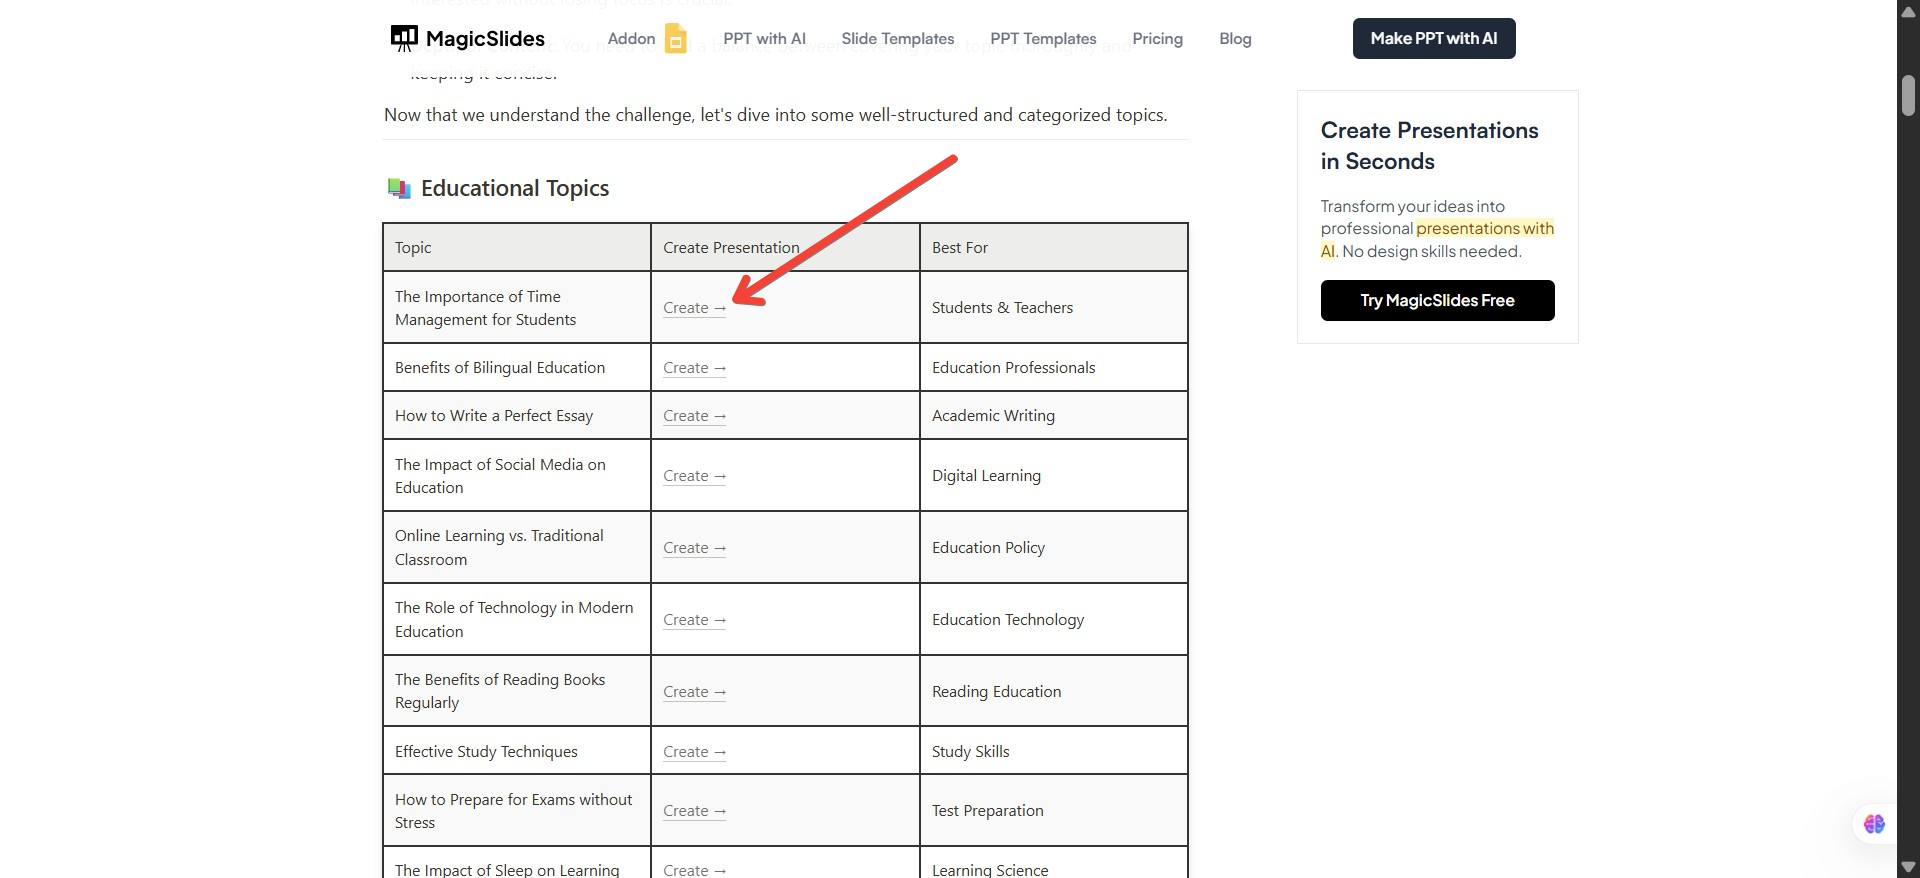Viewport: 1920px width, 878px height.
Task: Click Create link for Social Media on Education
Action: point(694,476)
